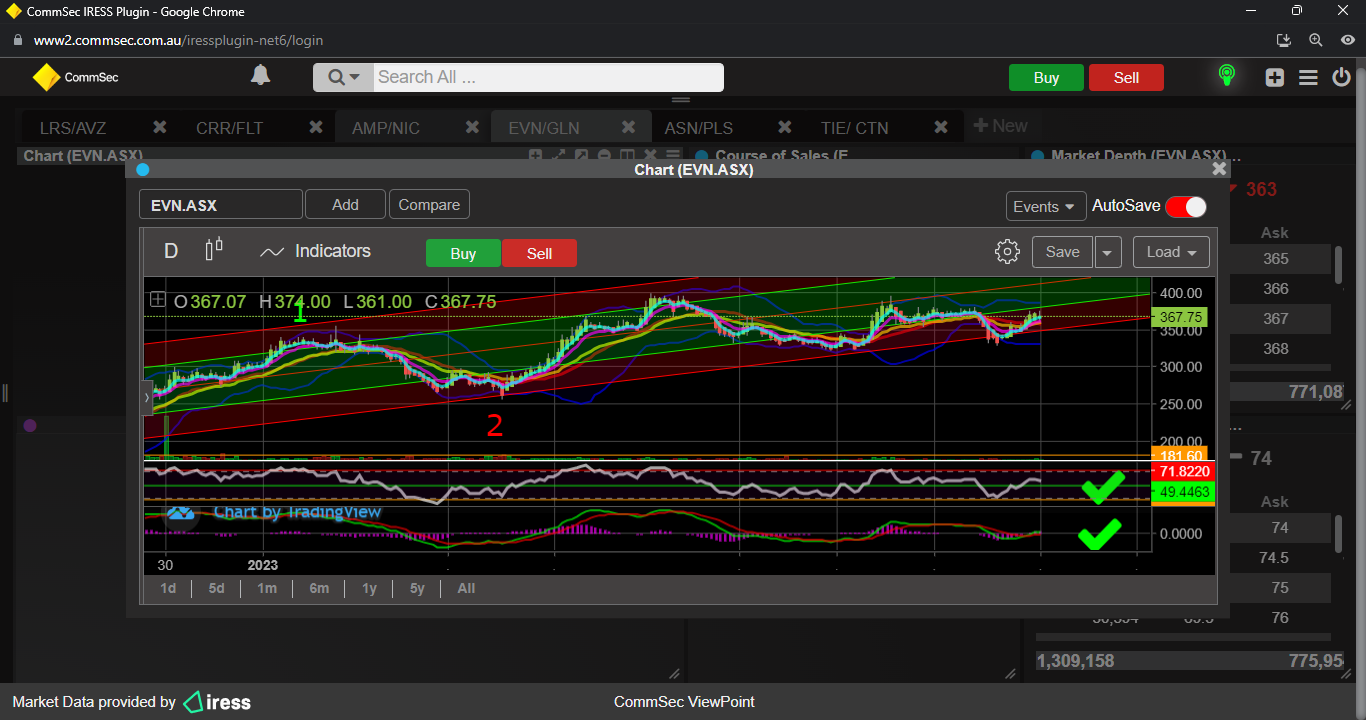1366x720 pixels.
Task: Close the TIE/ CTN workspace tab
Action: coord(941,127)
